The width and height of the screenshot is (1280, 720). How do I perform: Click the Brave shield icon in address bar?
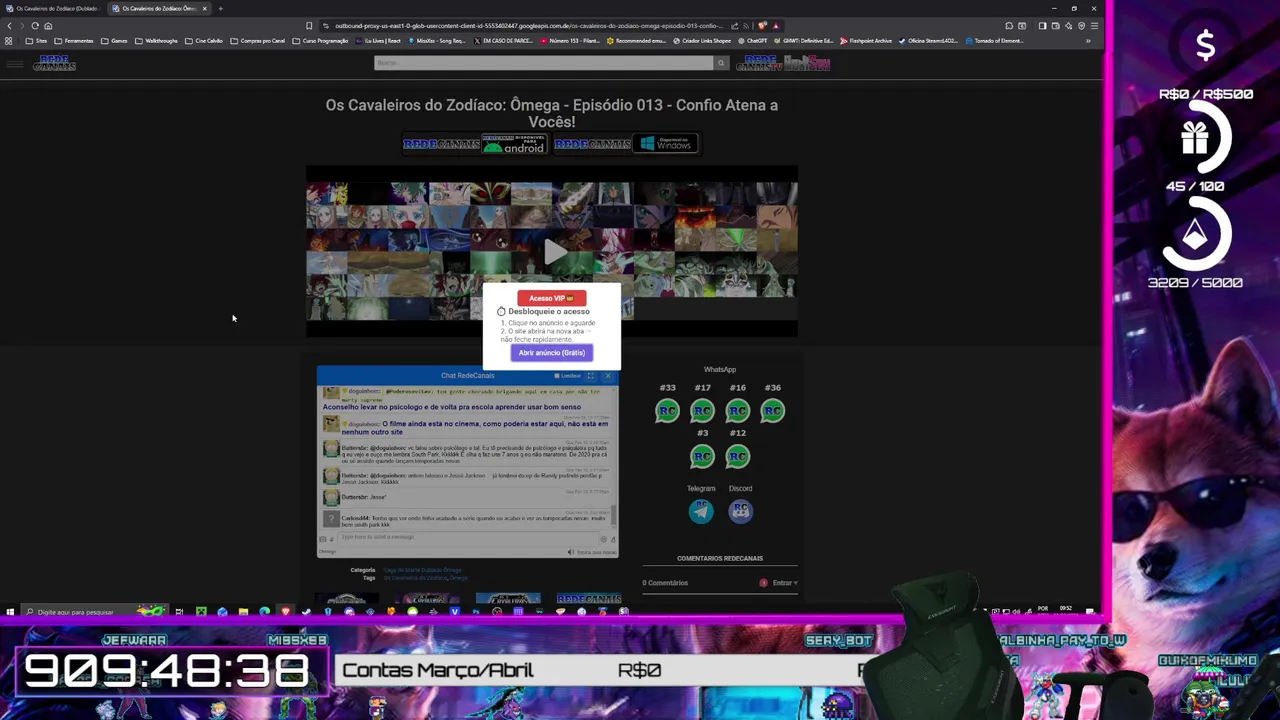(x=763, y=26)
